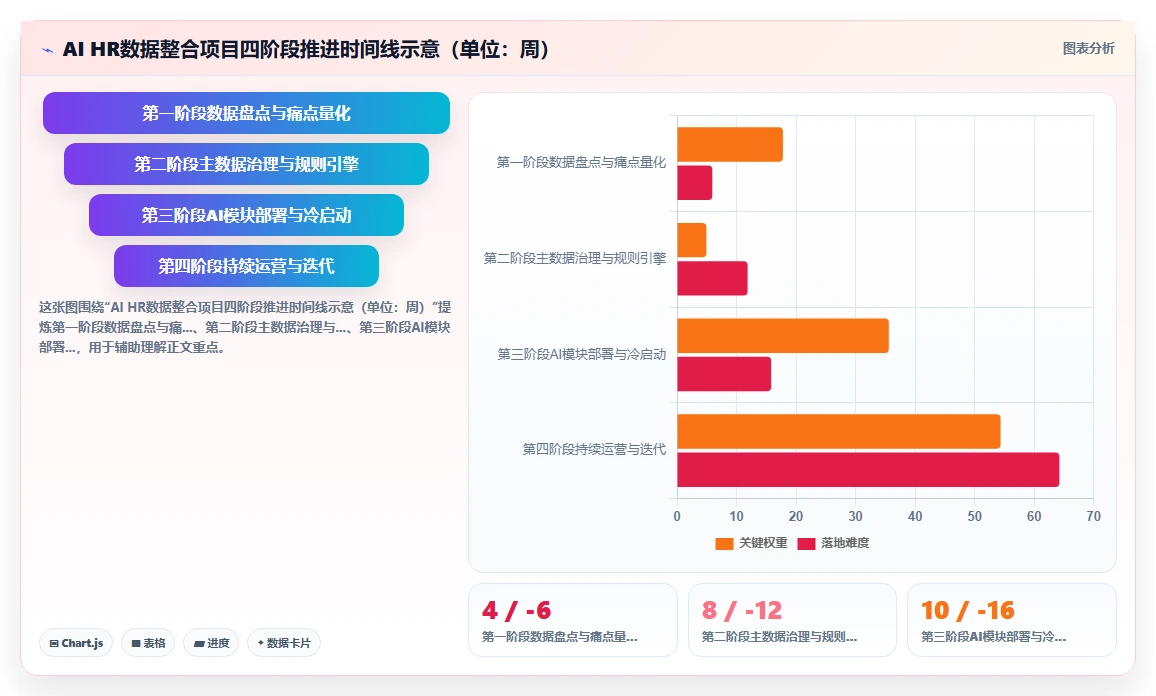Click the 关键权重 legend label text
This screenshot has width=1156, height=696.
click(763, 543)
